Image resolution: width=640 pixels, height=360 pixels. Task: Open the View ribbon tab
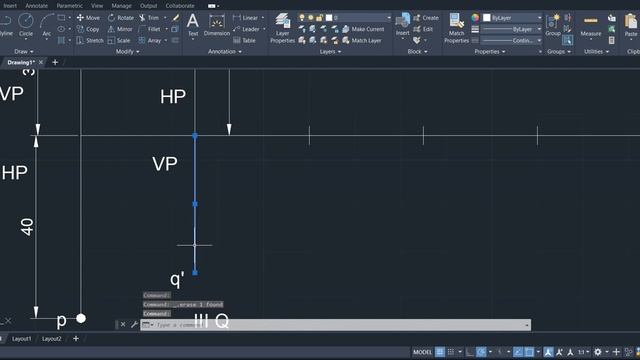pyautogui.click(x=97, y=6)
